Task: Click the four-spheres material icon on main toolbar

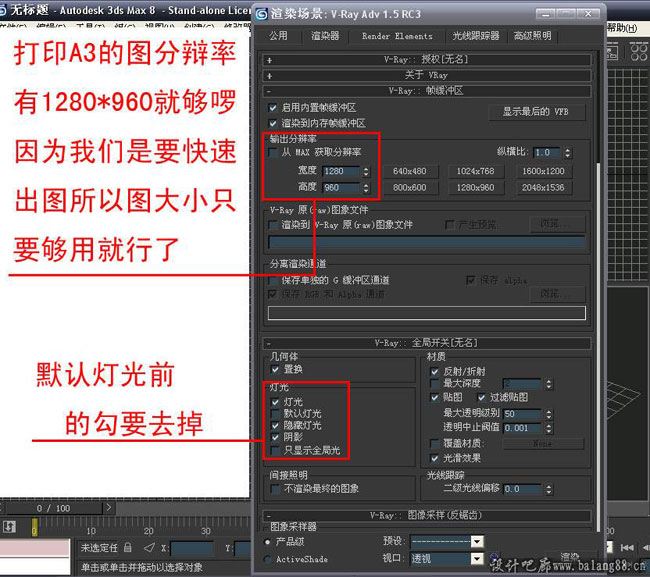Action: (x=638, y=51)
